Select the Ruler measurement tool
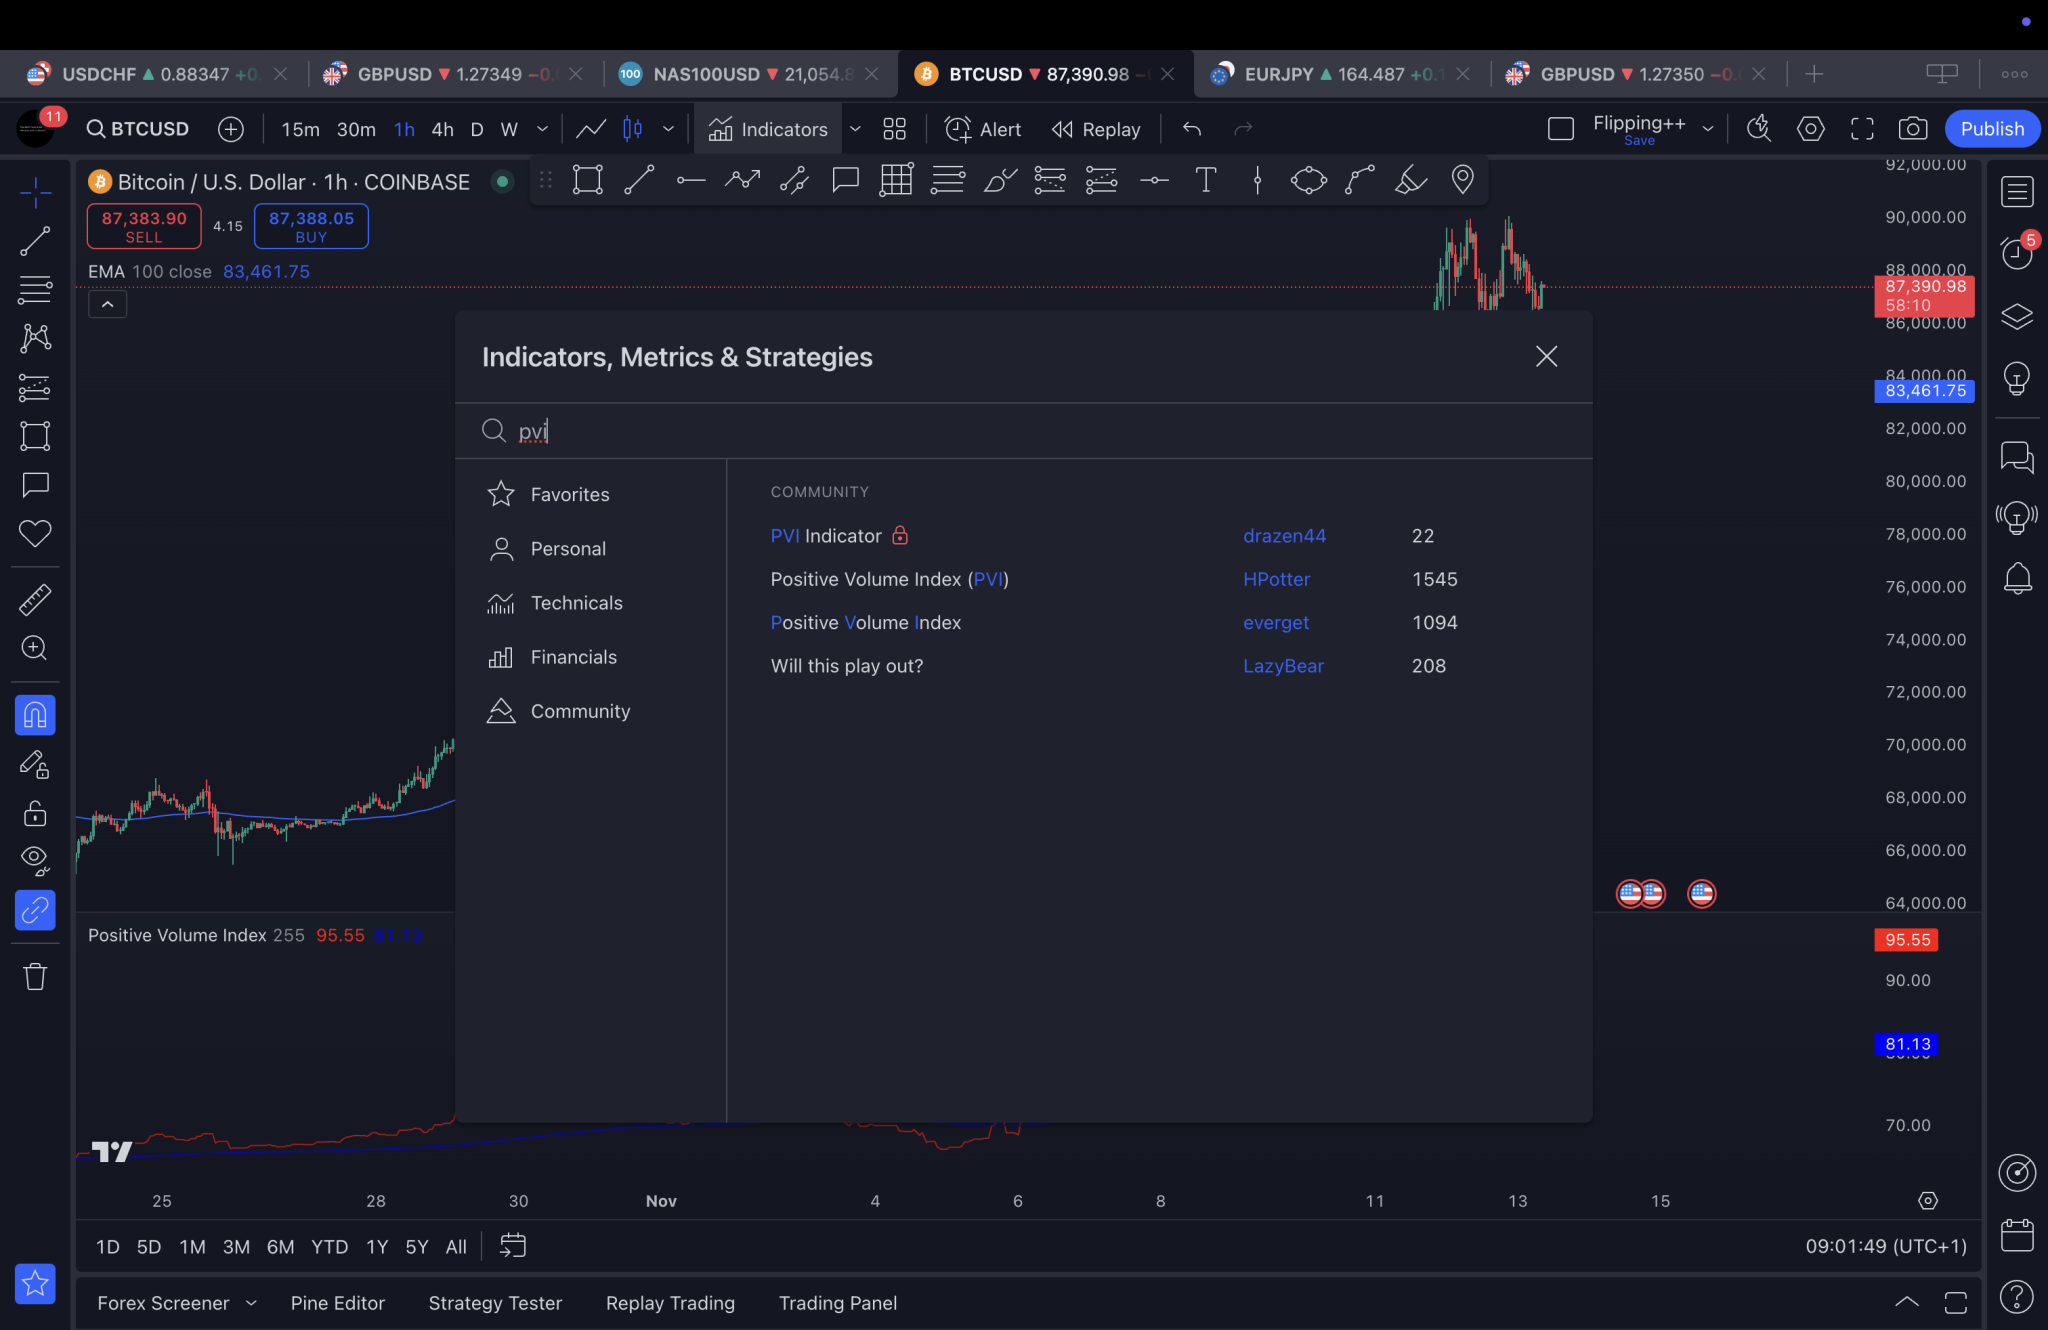The height and width of the screenshot is (1330, 2048). point(34,598)
